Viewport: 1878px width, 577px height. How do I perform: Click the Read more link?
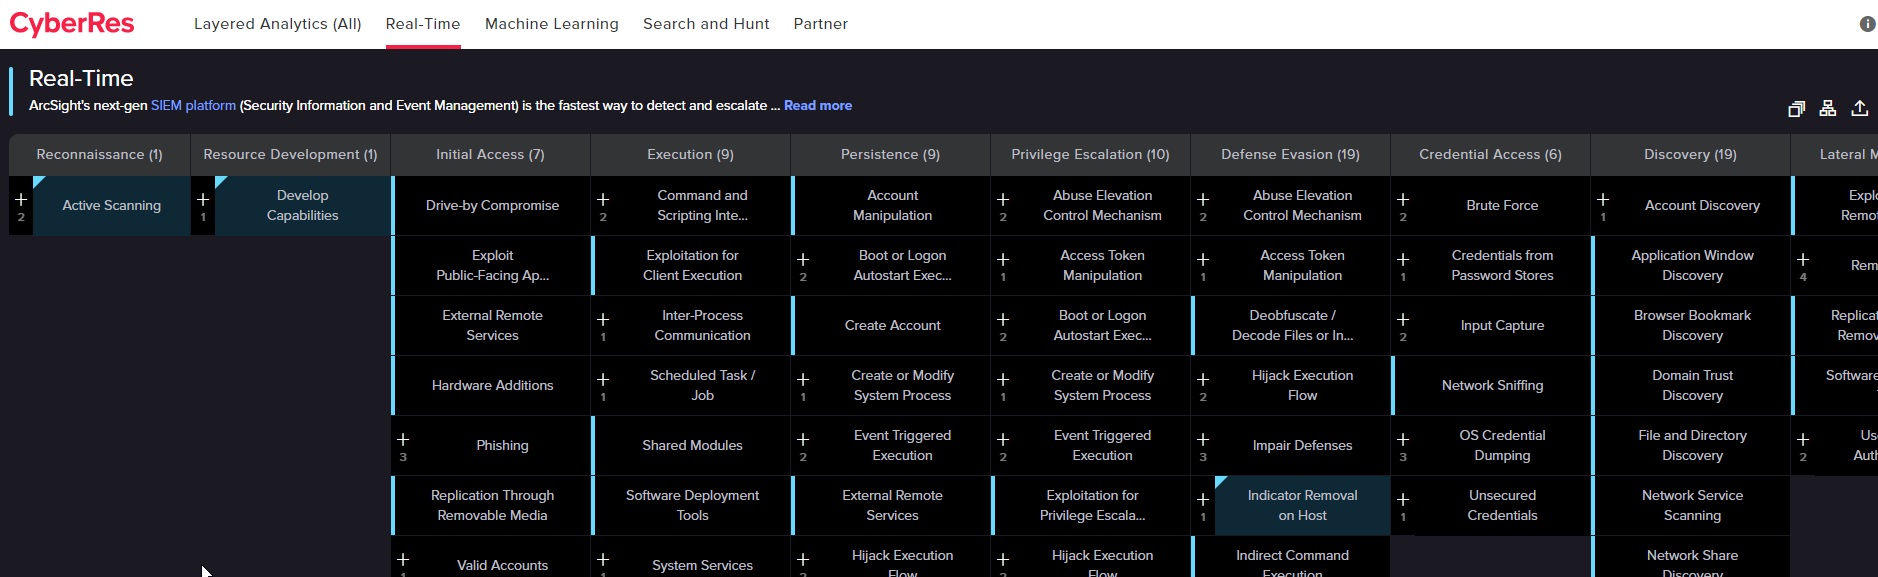[x=817, y=105]
